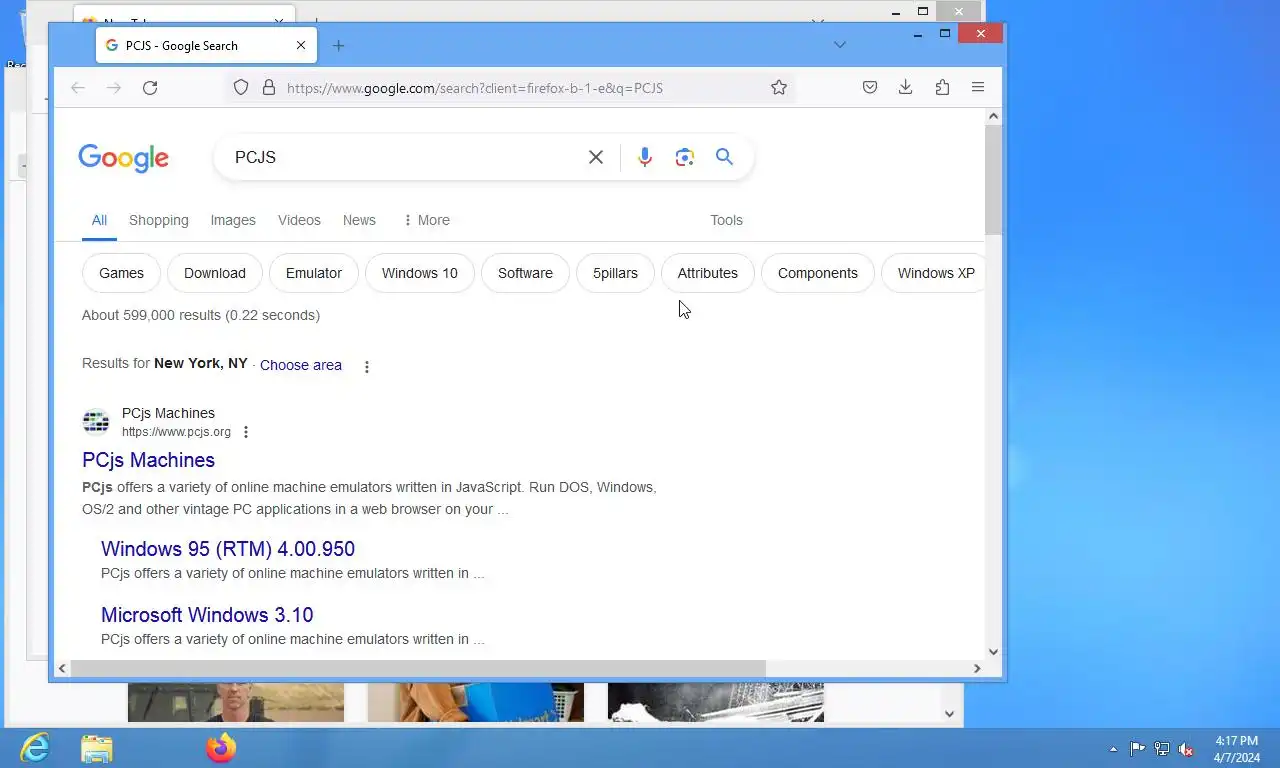Click the PCJS search input field
Viewport: 1280px width, 768px height.
(405, 157)
